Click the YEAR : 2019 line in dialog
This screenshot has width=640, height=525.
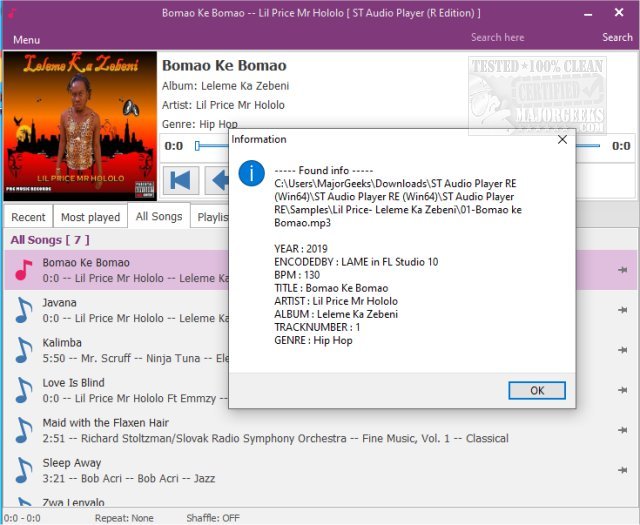coord(301,249)
